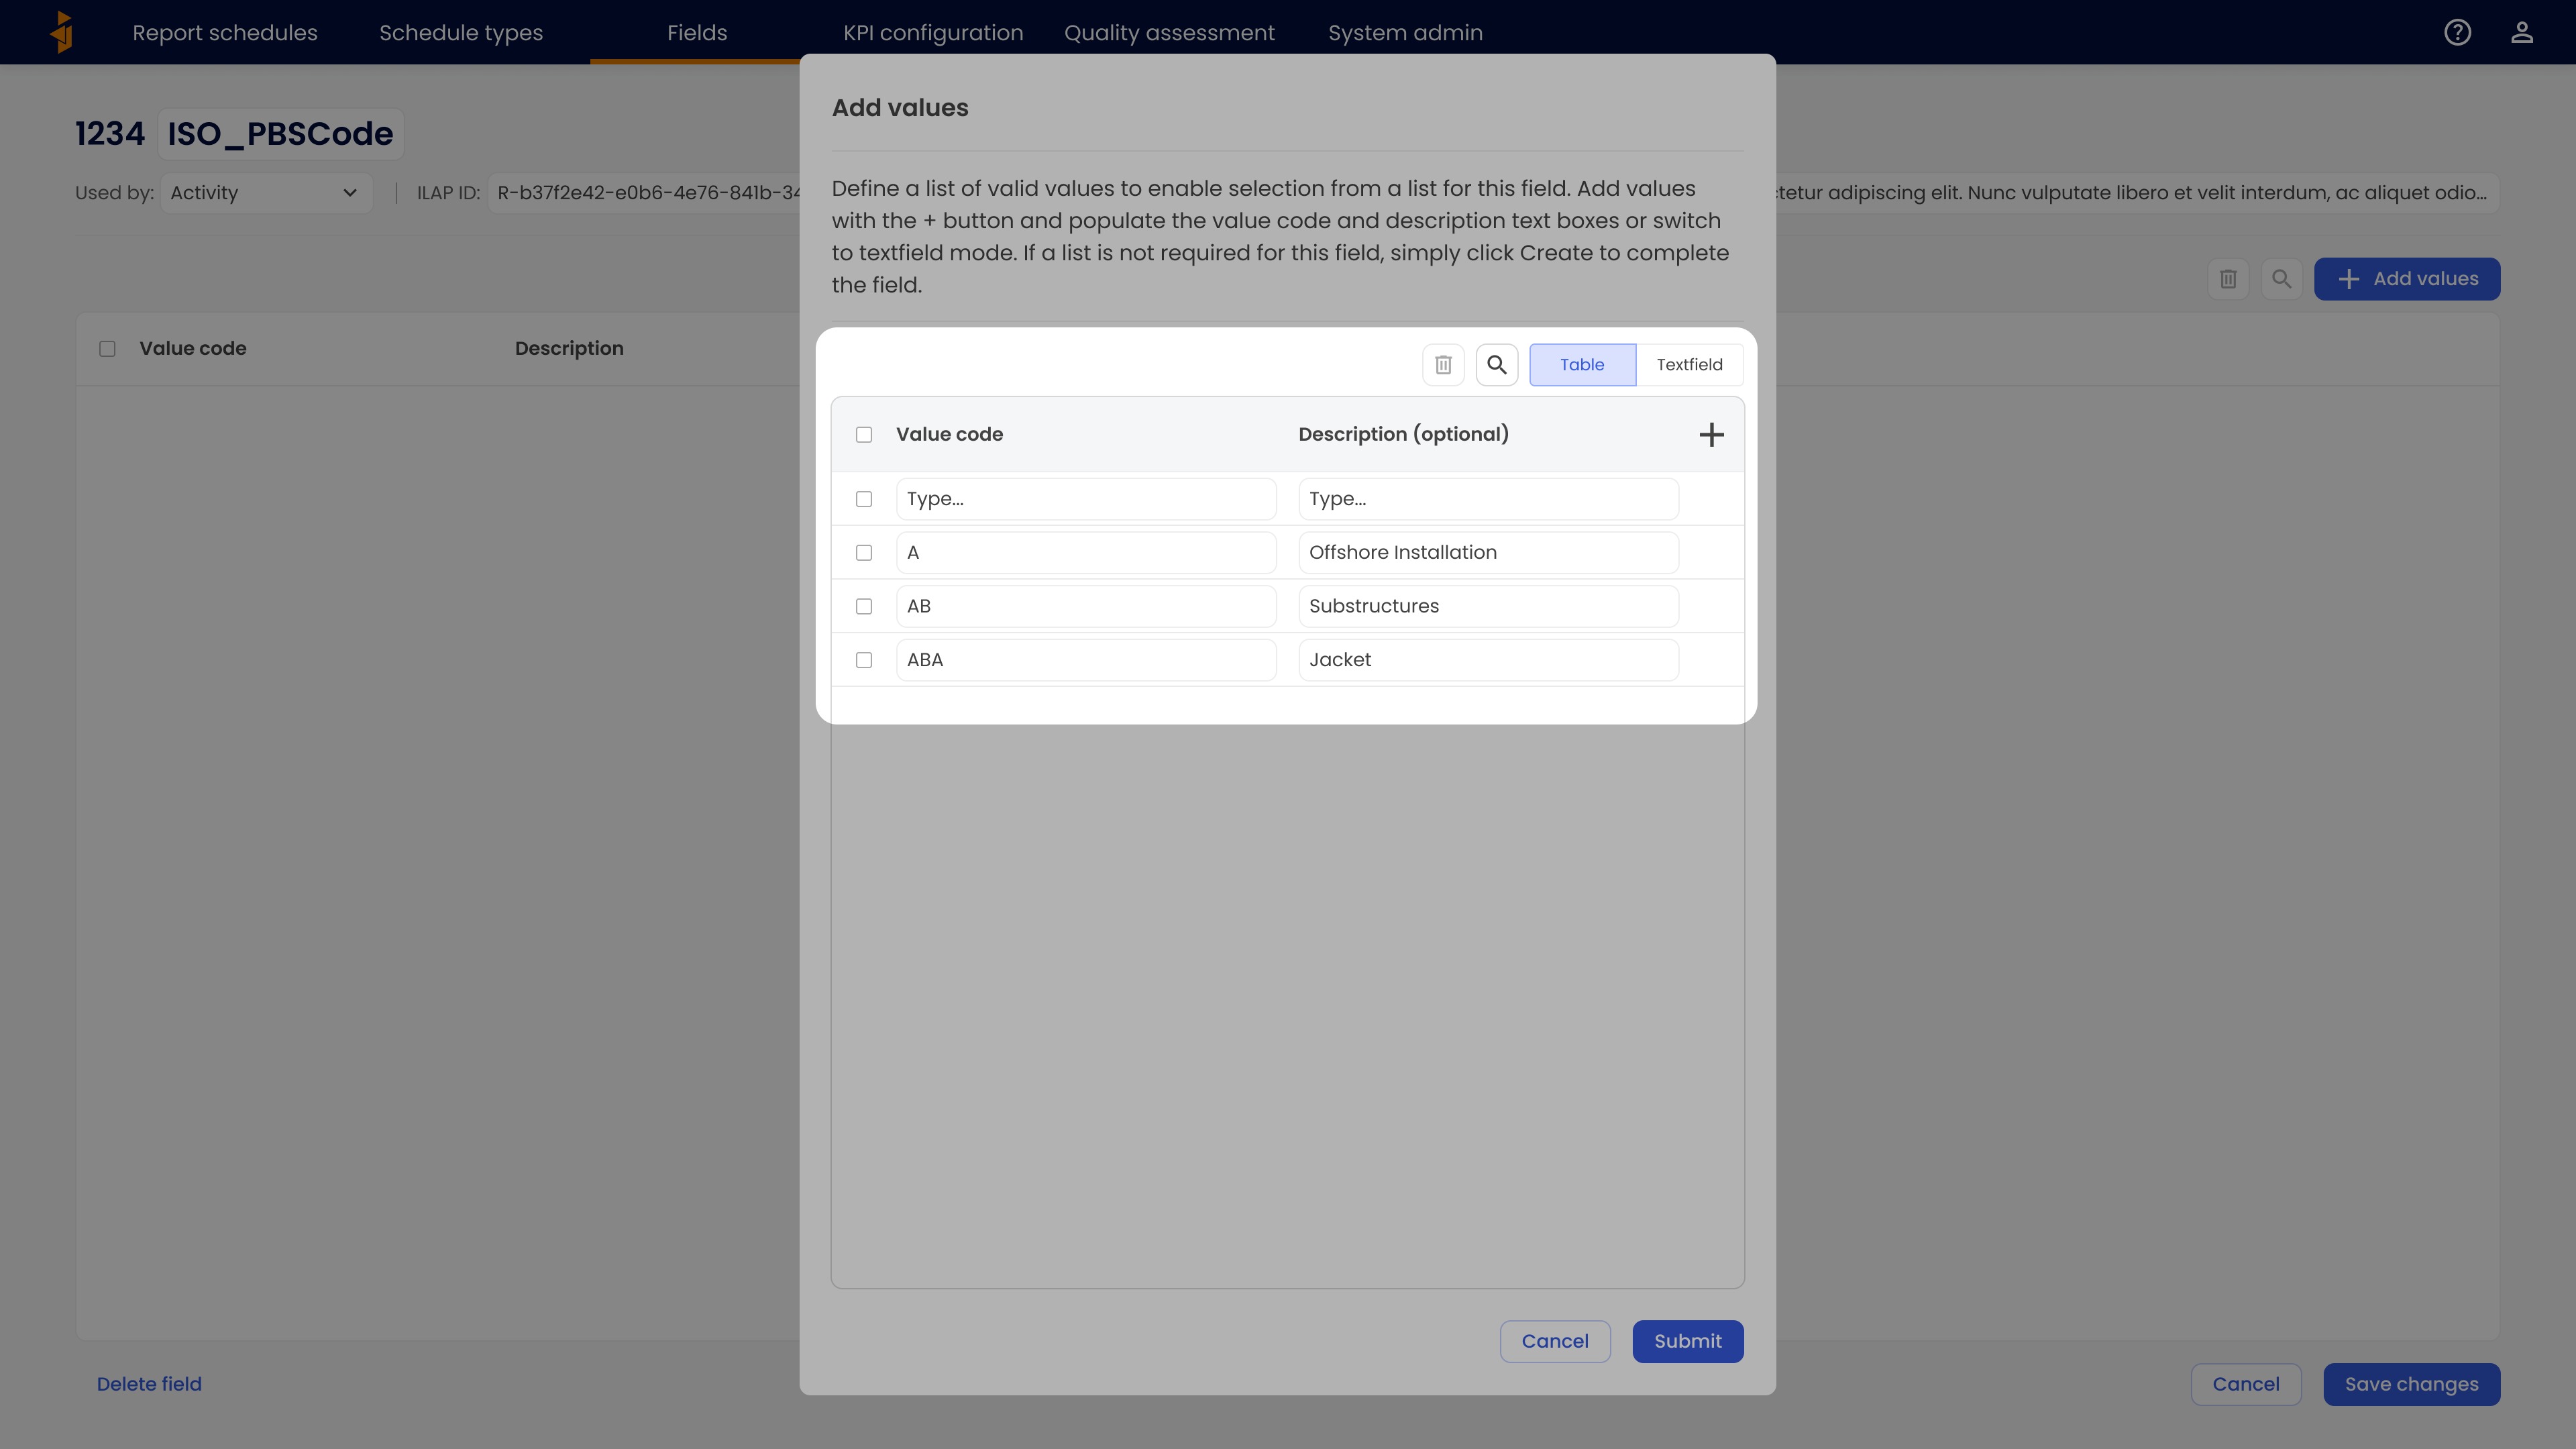Viewport: 2576px width, 1449px height.
Task: Click the empty Value code Type... field
Action: [x=1085, y=499]
